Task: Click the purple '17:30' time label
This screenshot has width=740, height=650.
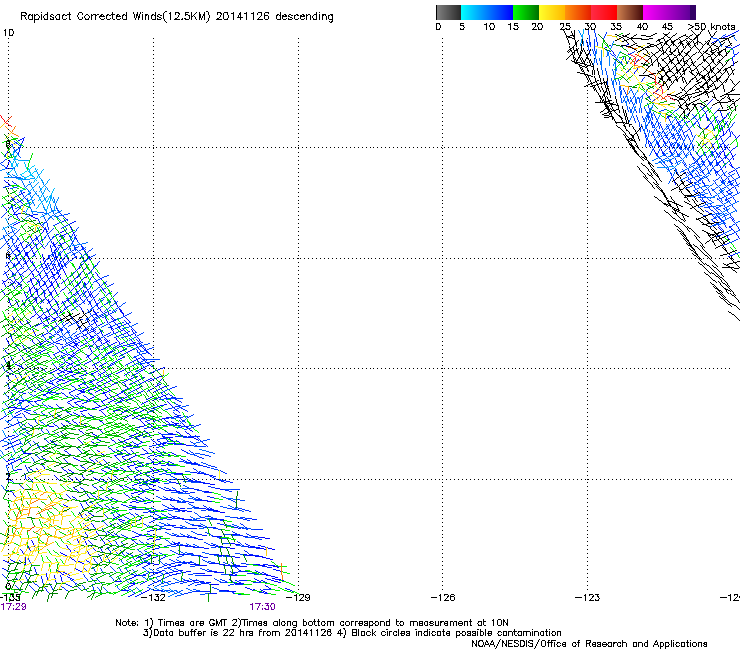Action: [262, 607]
